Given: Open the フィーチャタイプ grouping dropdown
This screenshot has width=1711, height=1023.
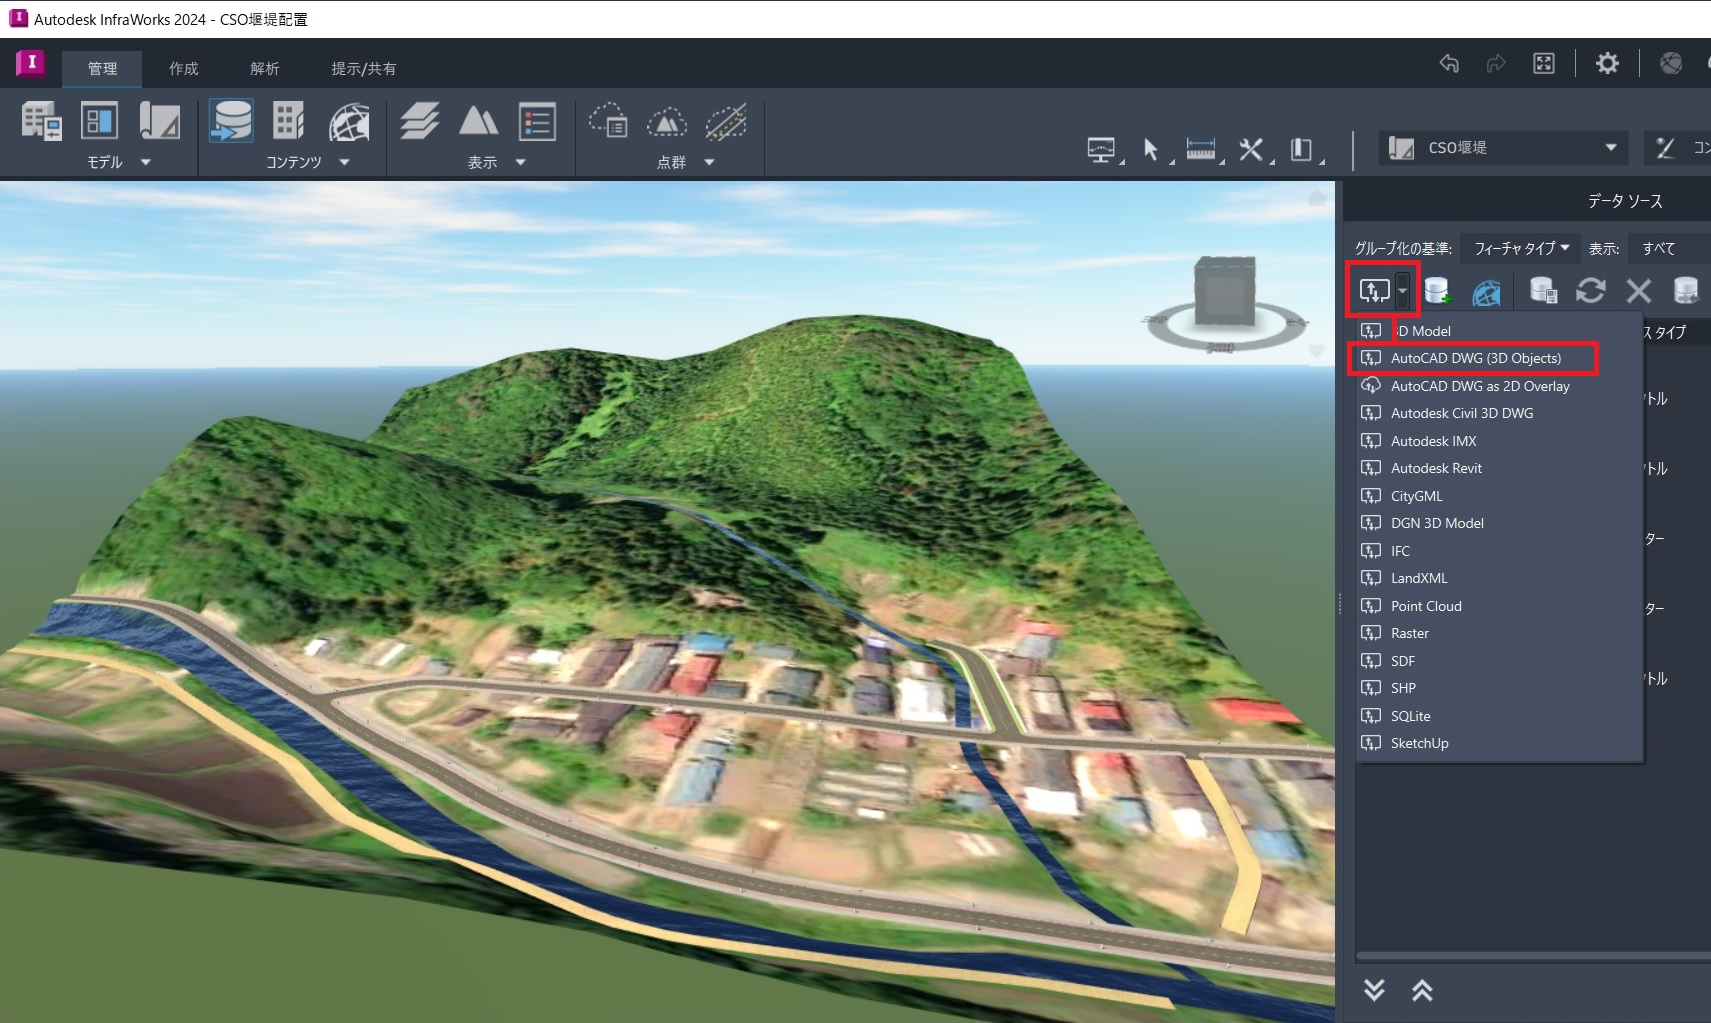Looking at the screenshot, I should (1519, 248).
